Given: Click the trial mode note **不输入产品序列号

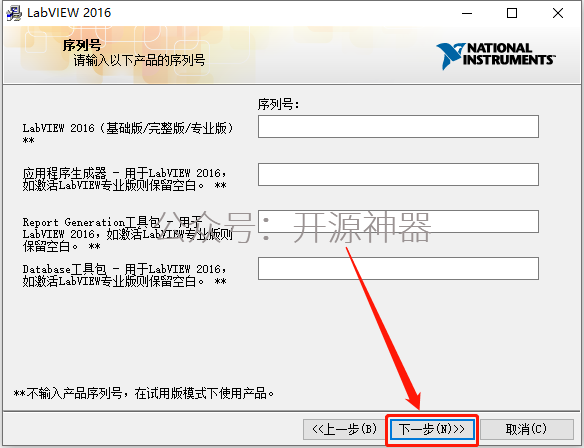Looking at the screenshot, I should pyautogui.click(x=144, y=393).
